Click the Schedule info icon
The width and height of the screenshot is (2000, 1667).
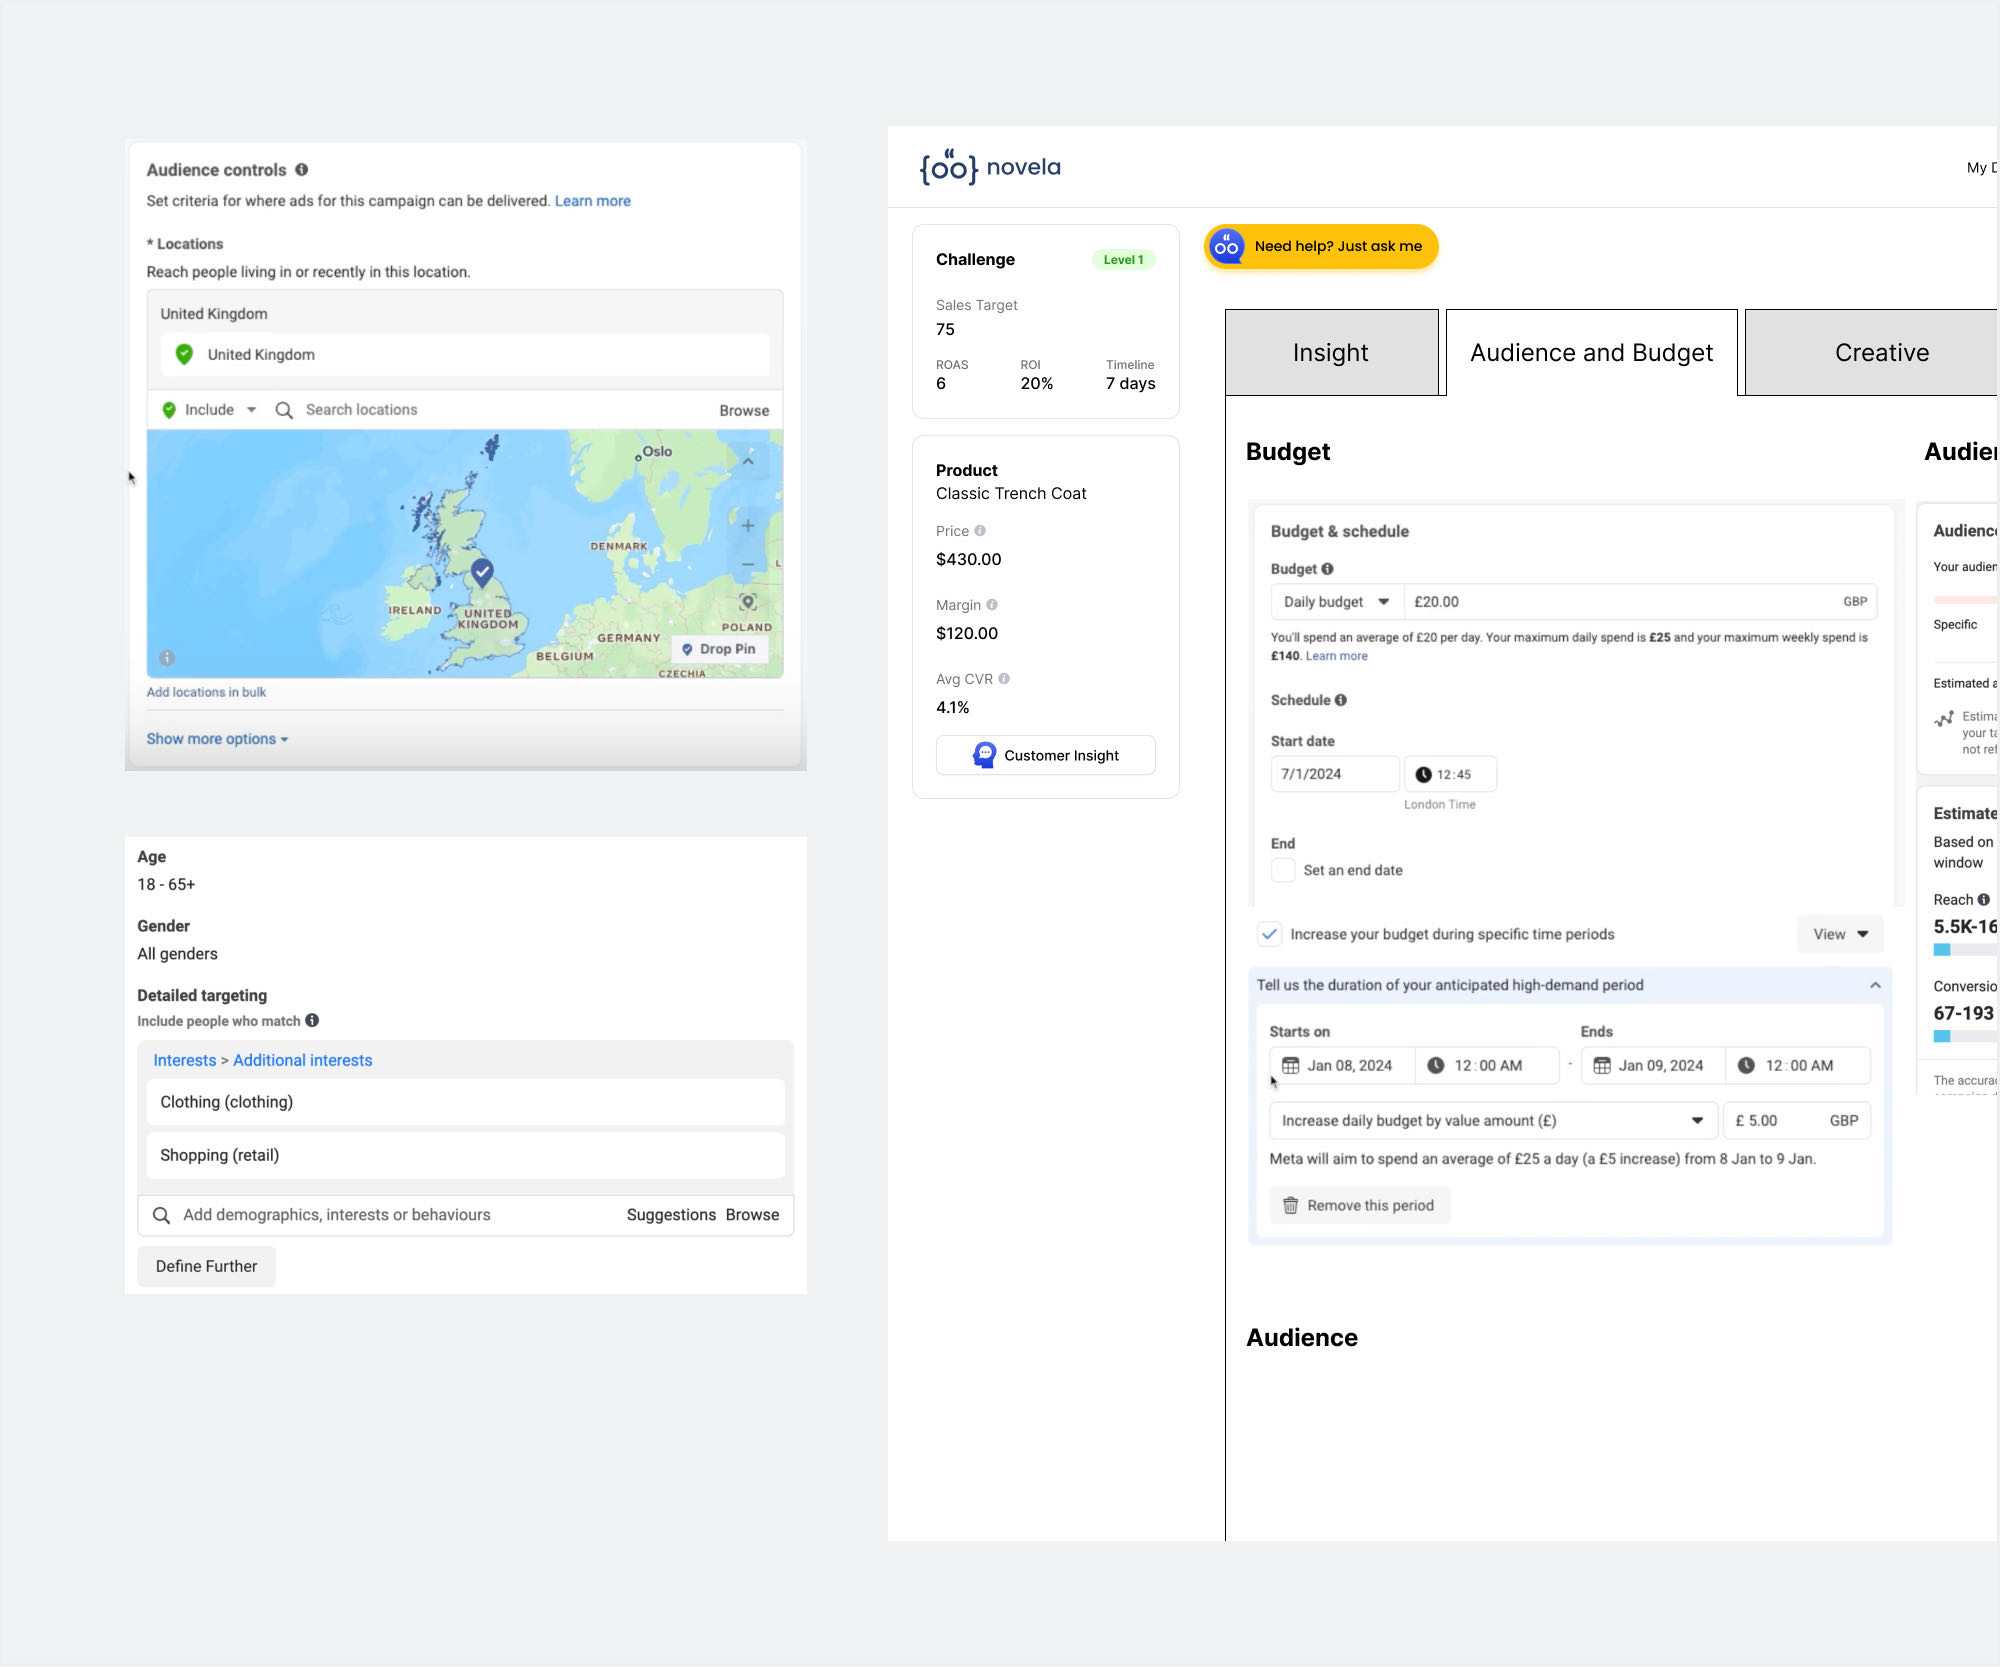click(1340, 700)
